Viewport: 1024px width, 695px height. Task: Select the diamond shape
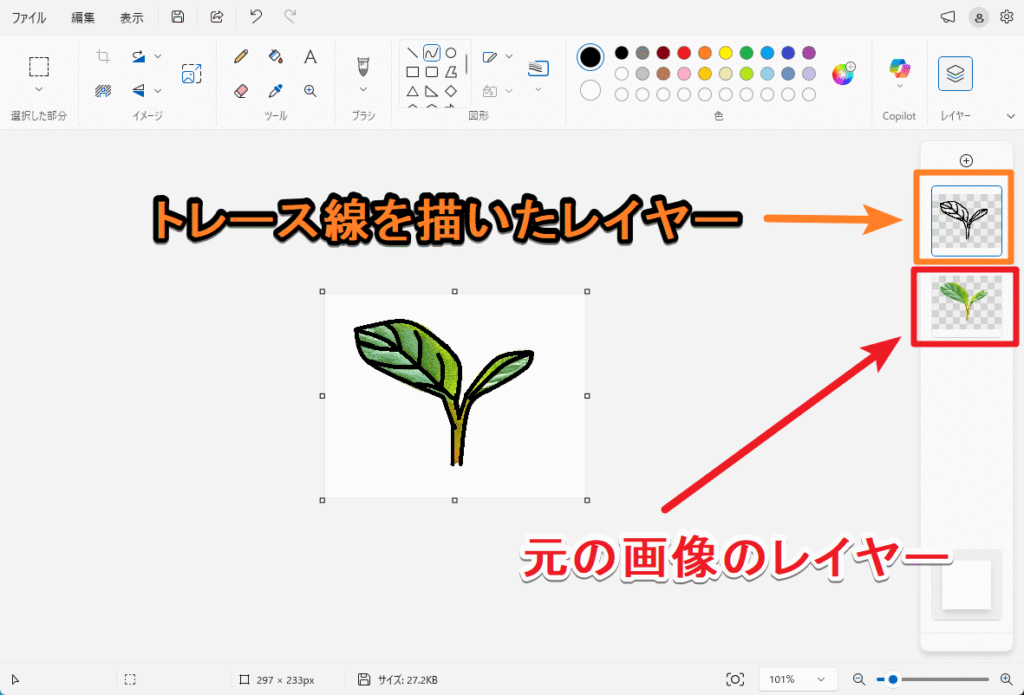click(451, 91)
